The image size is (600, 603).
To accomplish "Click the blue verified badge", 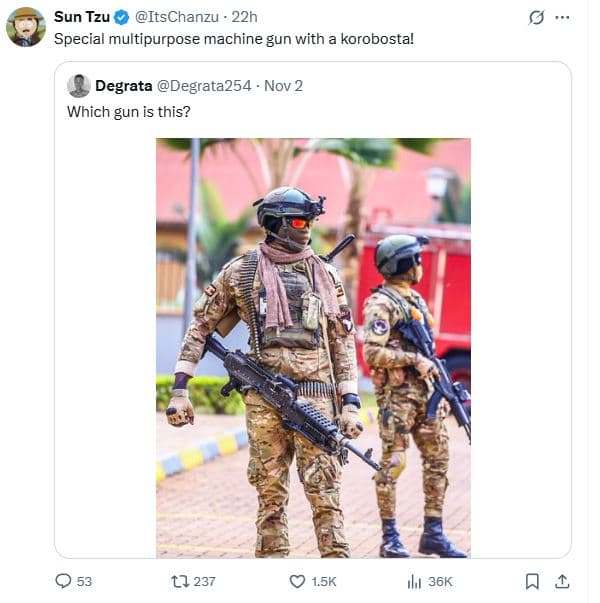I will tap(122, 17).
